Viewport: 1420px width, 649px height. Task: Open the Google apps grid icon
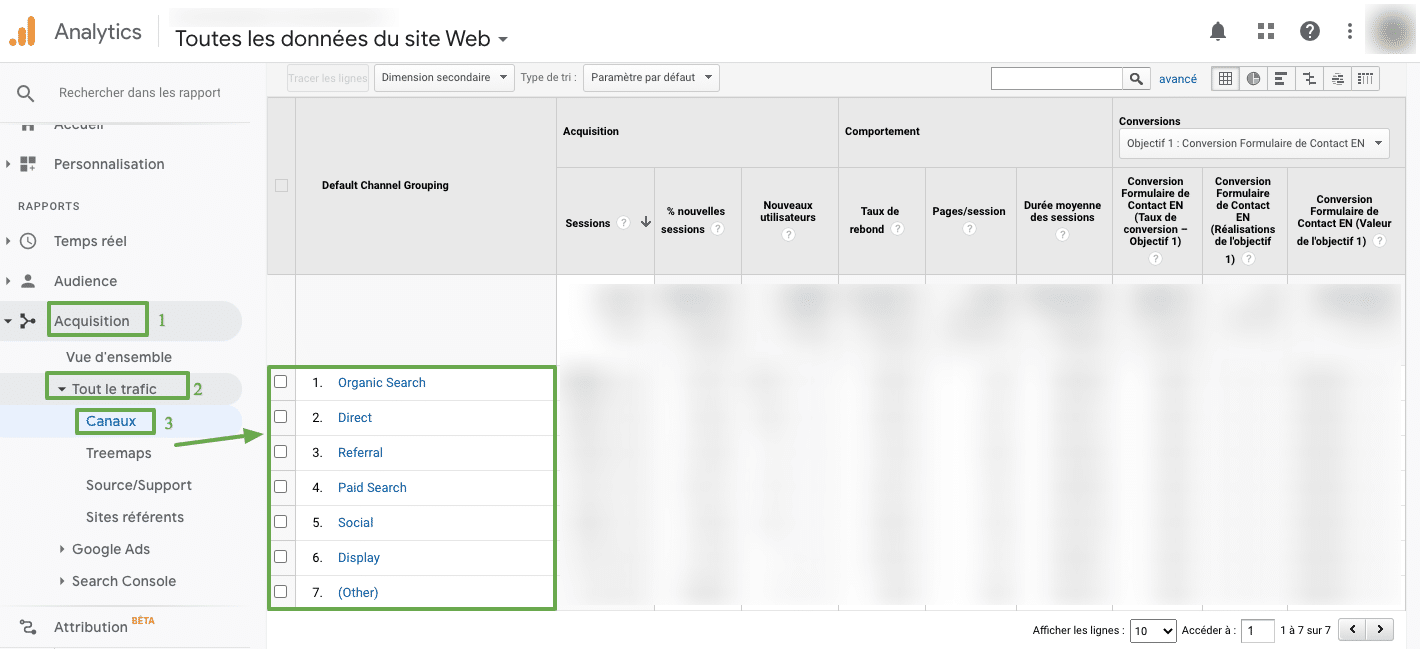coord(1266,32)
